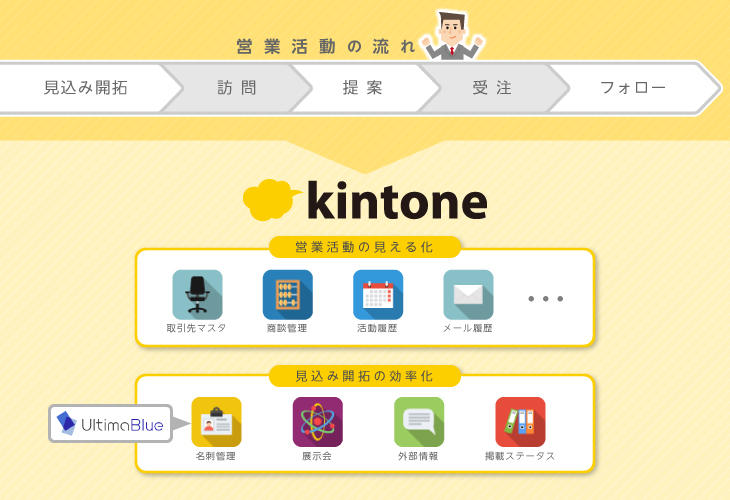Viewport: 730px width, 500px height.
Task: Select the フォロー step arrow
Action: [x=633, y=88]
